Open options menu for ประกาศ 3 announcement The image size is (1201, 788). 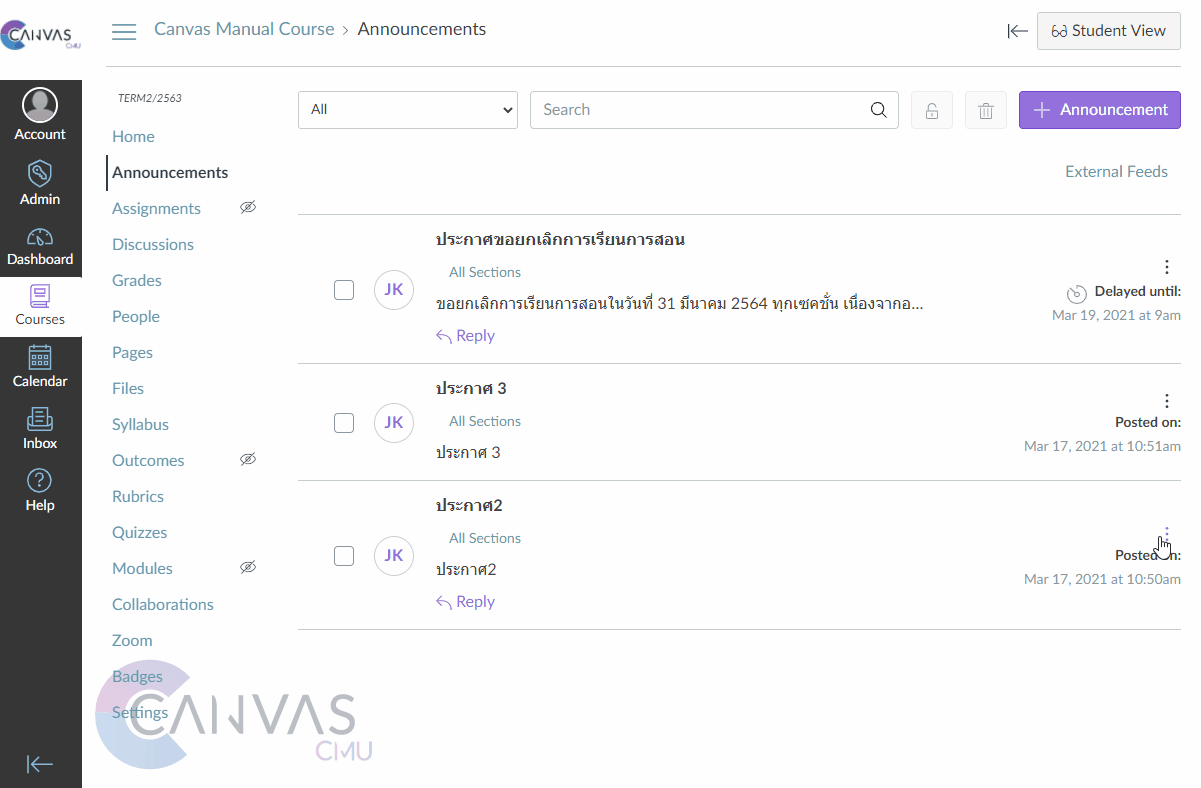pyautogui.click(x=1166, y=400)
